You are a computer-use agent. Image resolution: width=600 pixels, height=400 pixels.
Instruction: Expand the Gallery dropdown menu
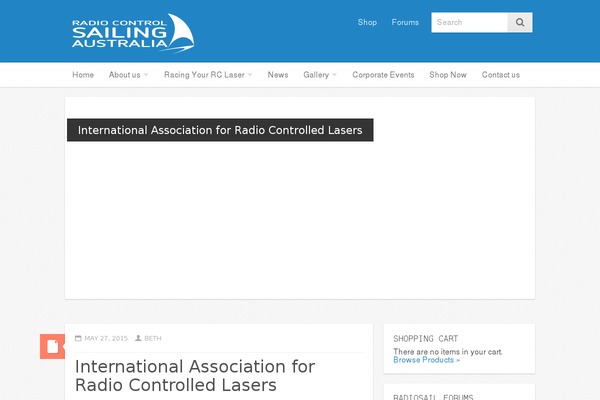tap(320, 75)
